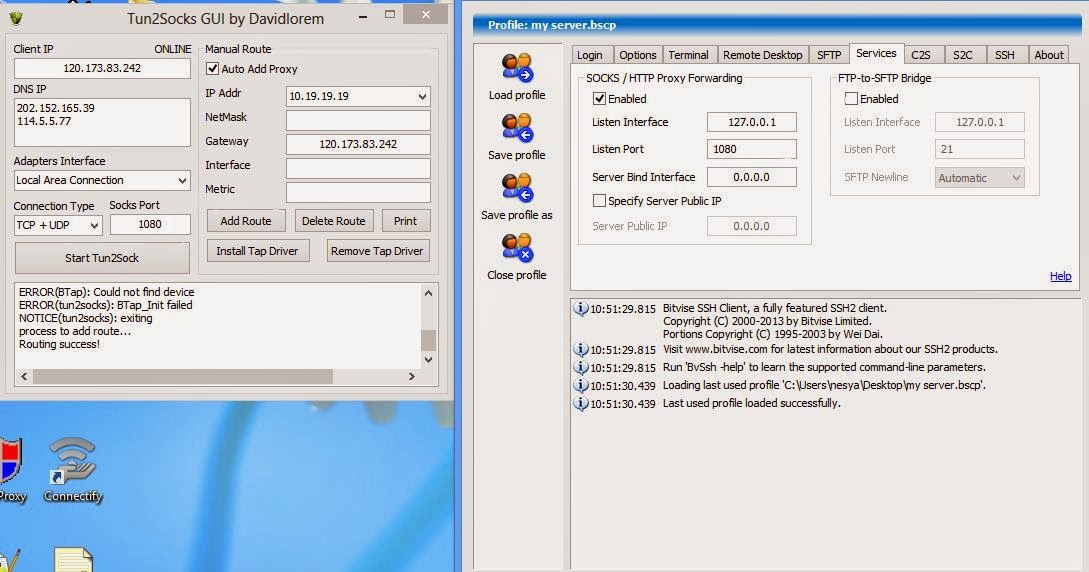This screenshot has width=1089, height=572.
Task: Open the Connectify desktop shortcut
Action: pos(73,469)
